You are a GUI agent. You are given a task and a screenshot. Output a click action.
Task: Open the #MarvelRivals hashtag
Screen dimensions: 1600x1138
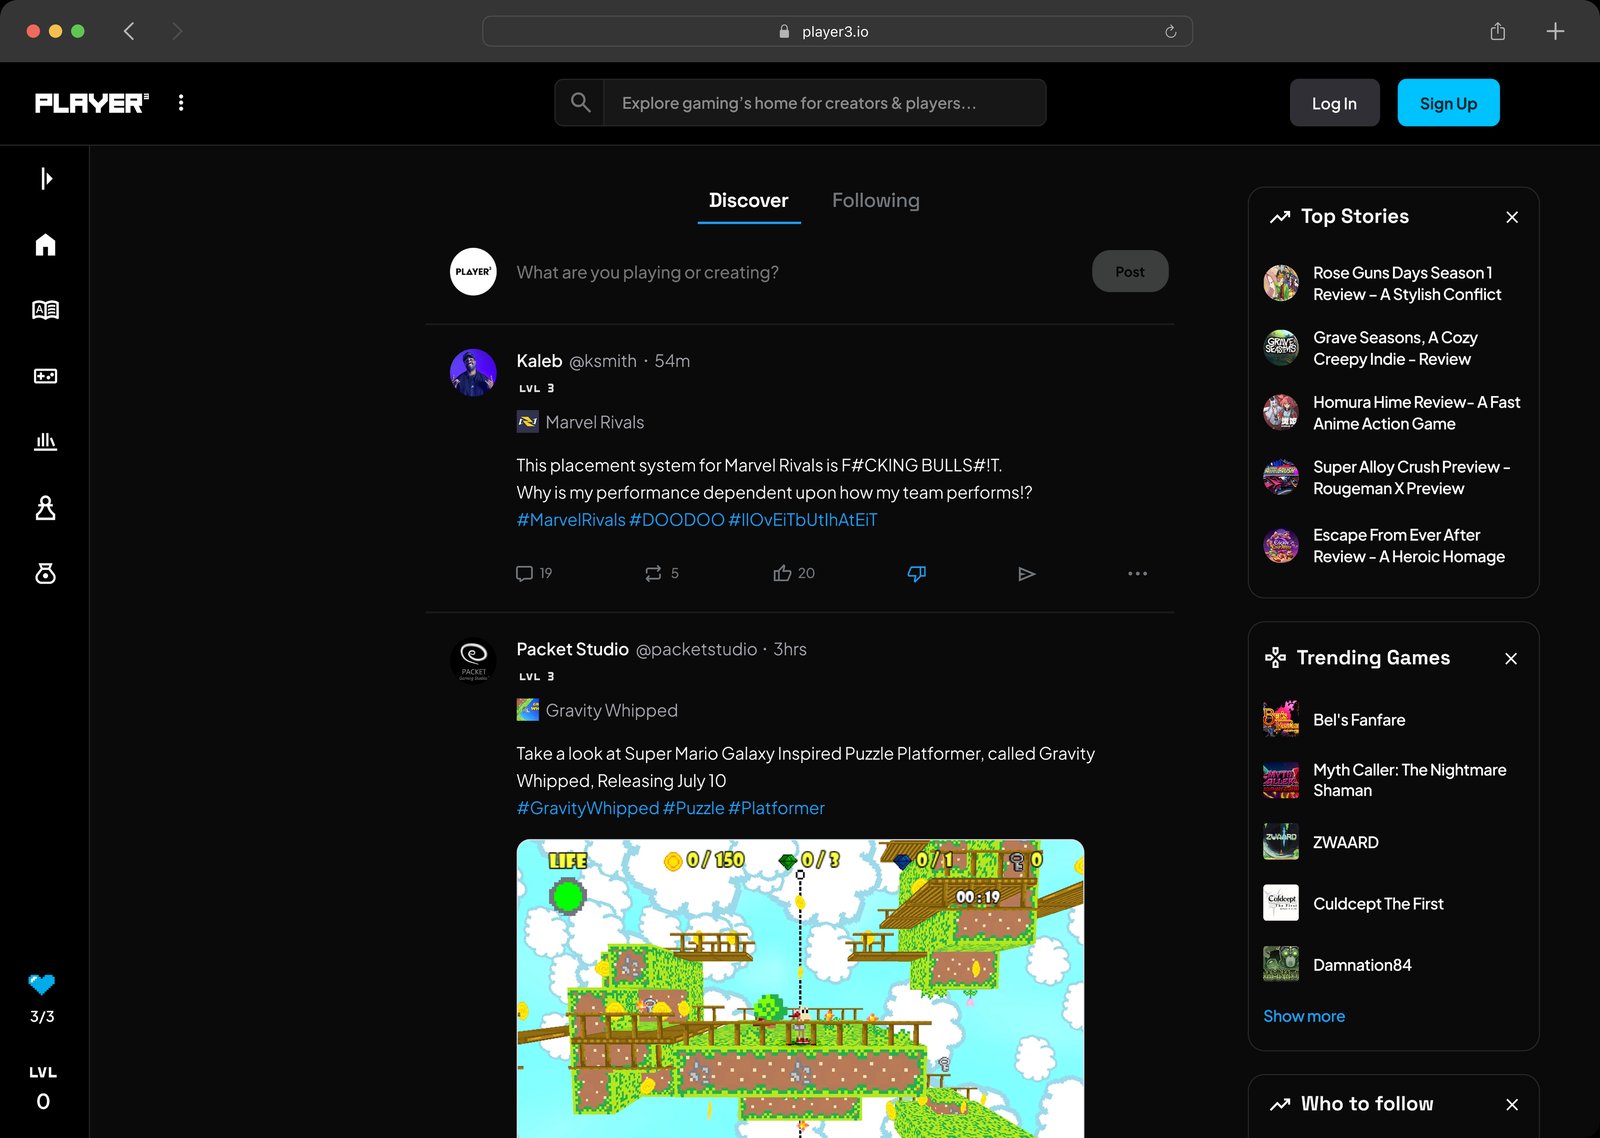point(571,520)
